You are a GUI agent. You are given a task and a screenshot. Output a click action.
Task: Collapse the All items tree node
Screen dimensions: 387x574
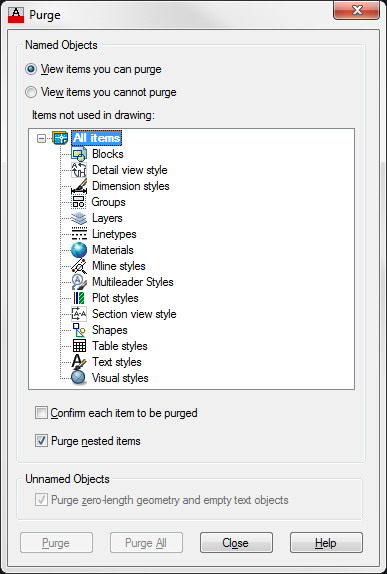(42, 138)
